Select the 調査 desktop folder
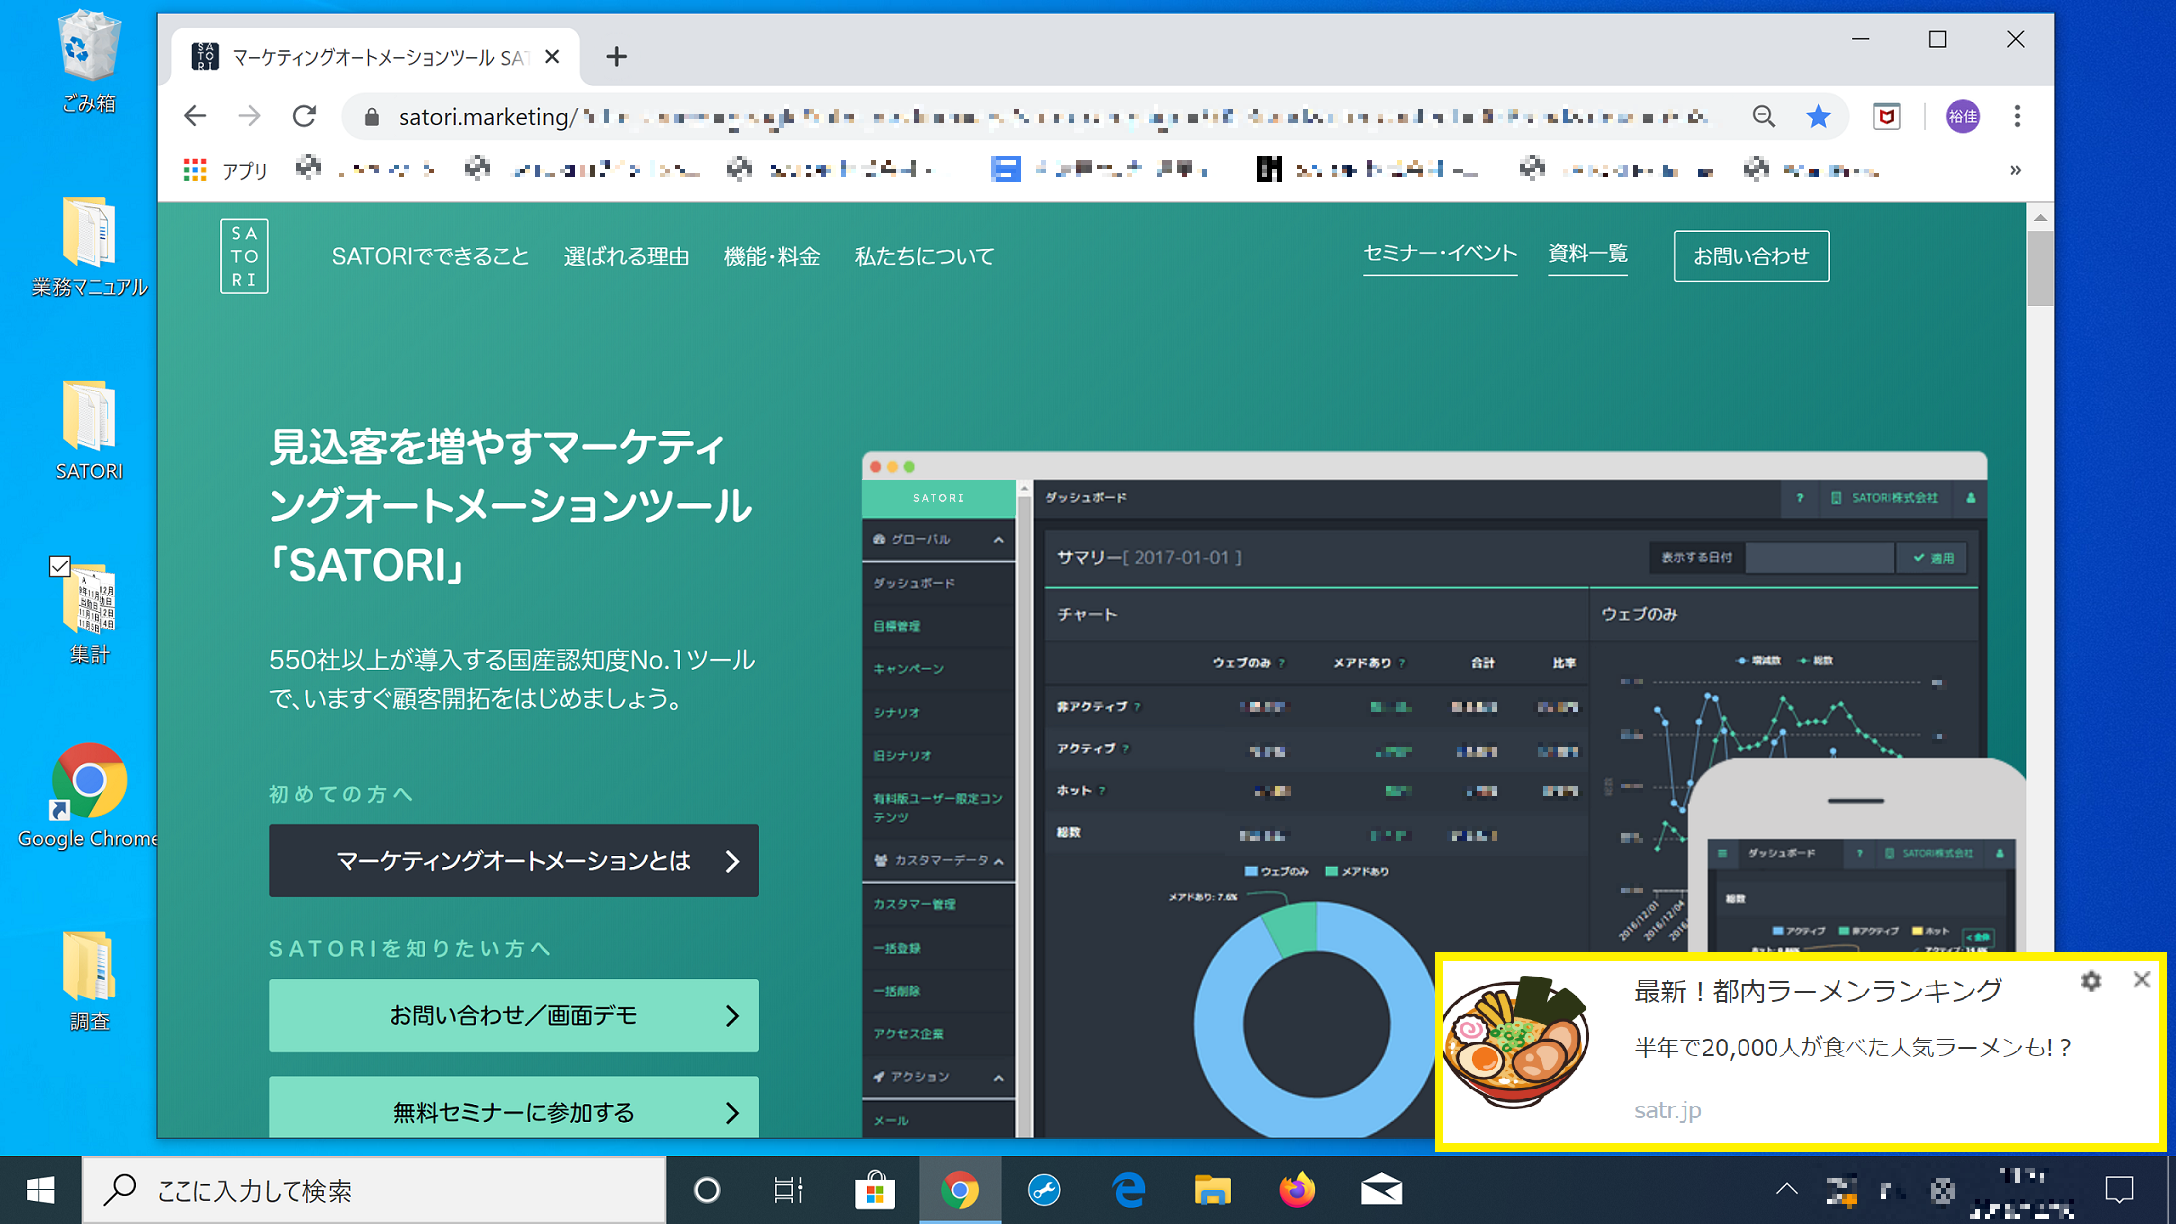The image size is (2176, 1224). pyautogui.click(x=89, y=981)
